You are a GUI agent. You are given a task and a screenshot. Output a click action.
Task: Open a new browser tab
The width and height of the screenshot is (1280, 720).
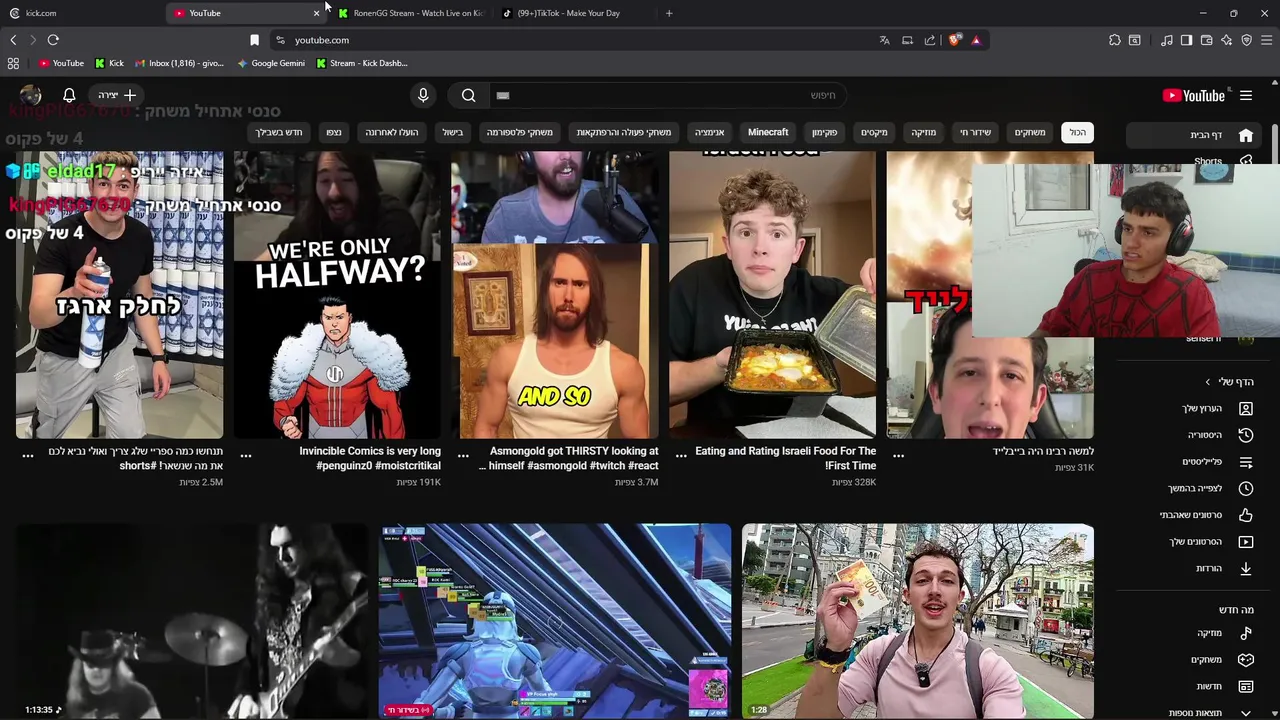[x=669, y=13]
